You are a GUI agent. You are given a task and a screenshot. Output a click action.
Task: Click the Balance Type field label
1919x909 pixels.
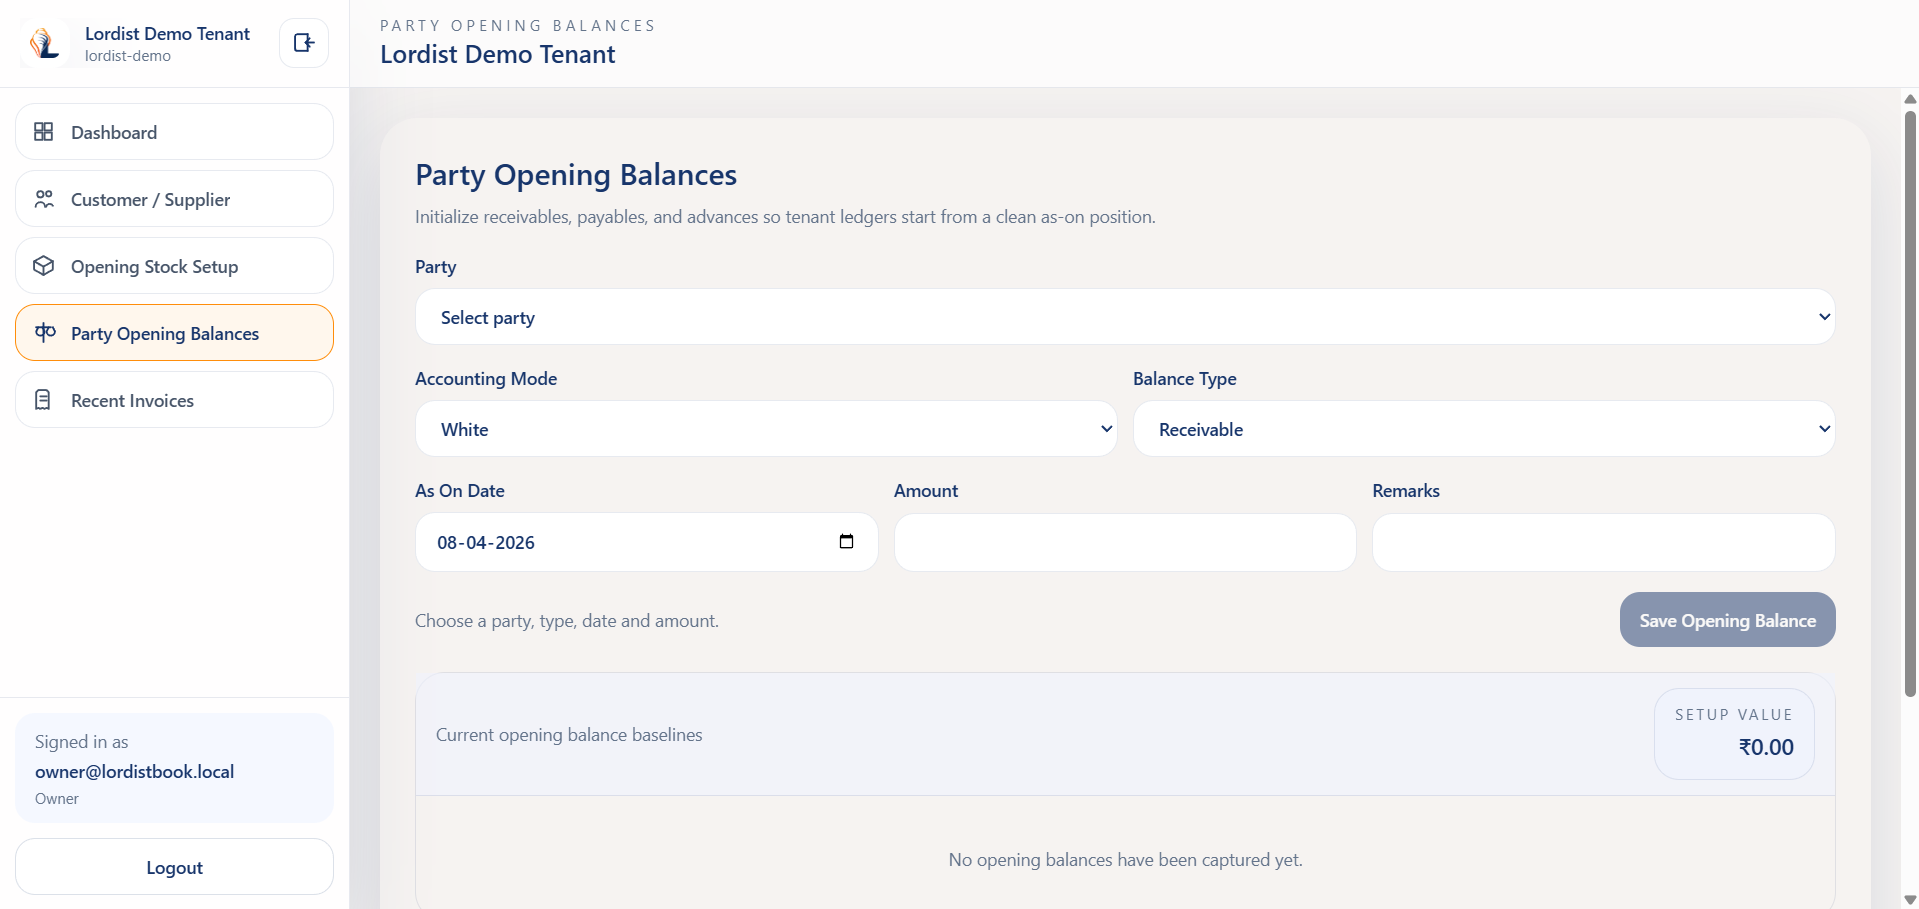point(1185,379)
